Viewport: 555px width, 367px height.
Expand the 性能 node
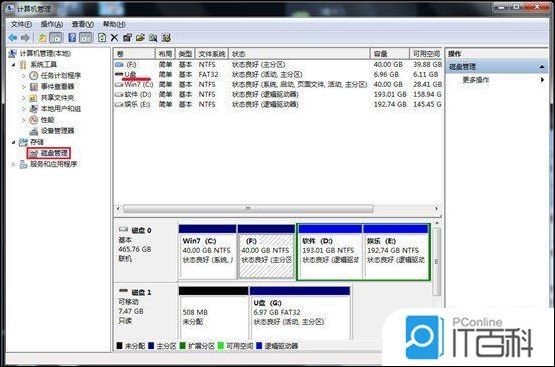(x=24, y=120)
